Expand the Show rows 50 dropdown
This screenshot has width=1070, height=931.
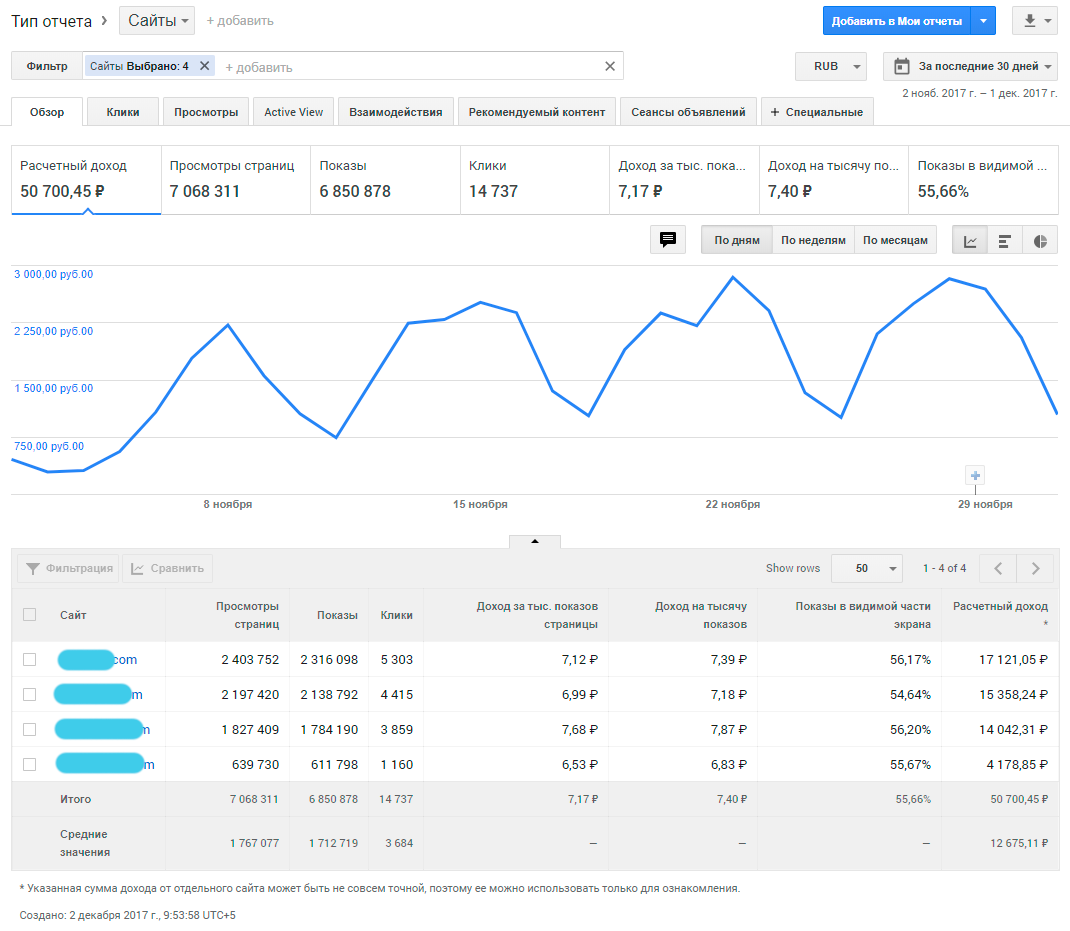[x=866, y=568]
